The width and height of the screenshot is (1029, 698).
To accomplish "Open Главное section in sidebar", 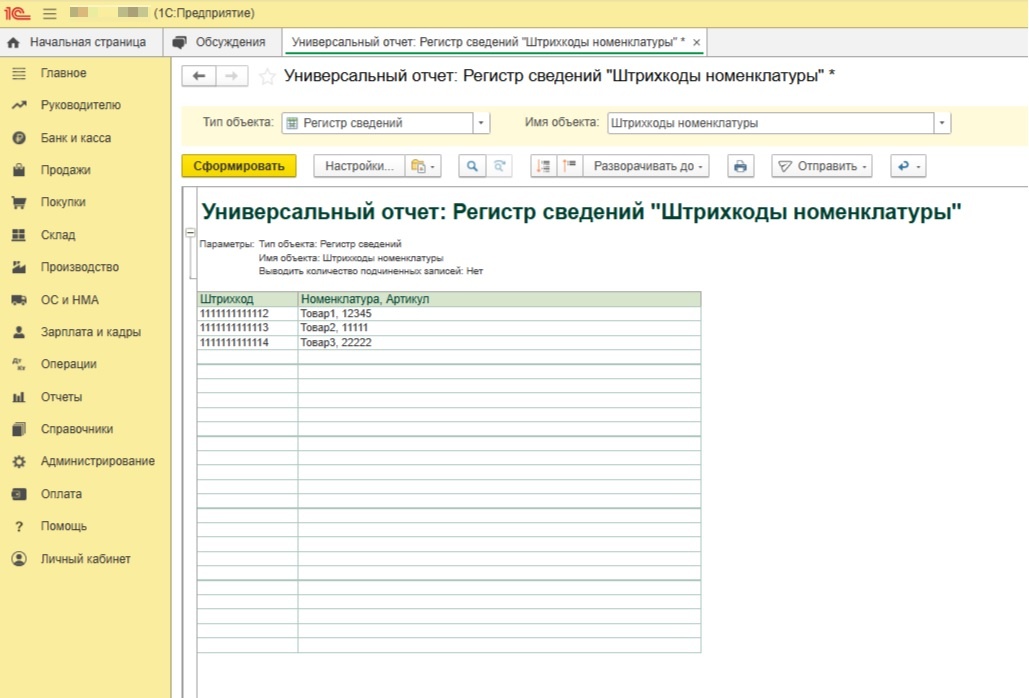I will [x=63, y=73].
